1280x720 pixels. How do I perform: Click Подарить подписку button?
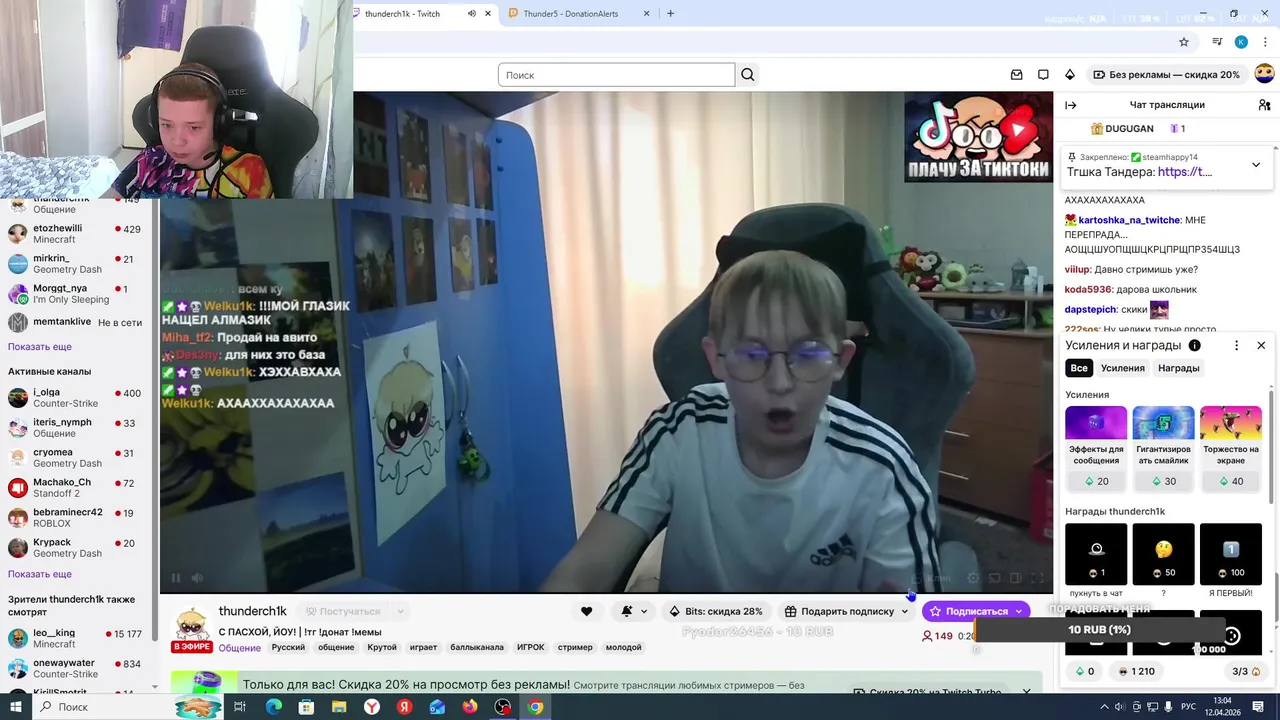pyautogui.click(x=839, y=611)
